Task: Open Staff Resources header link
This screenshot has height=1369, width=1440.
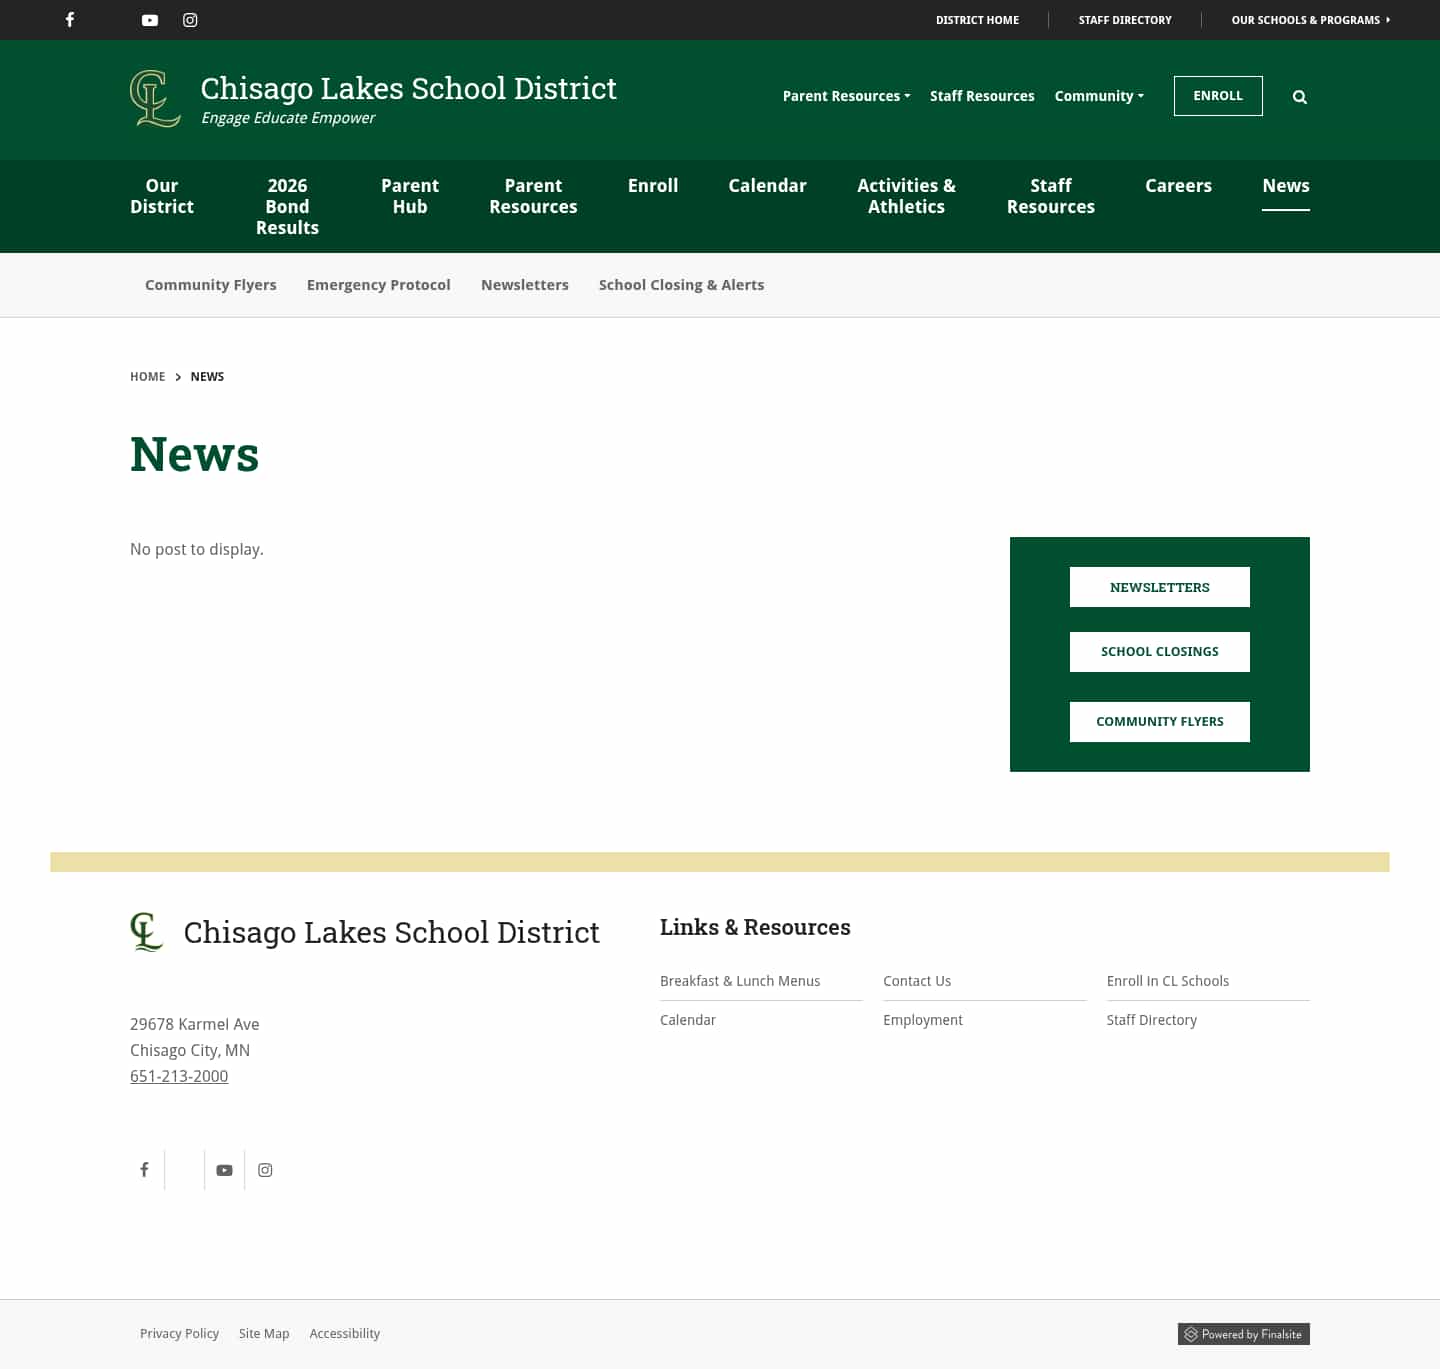Action: coord(982,96)
